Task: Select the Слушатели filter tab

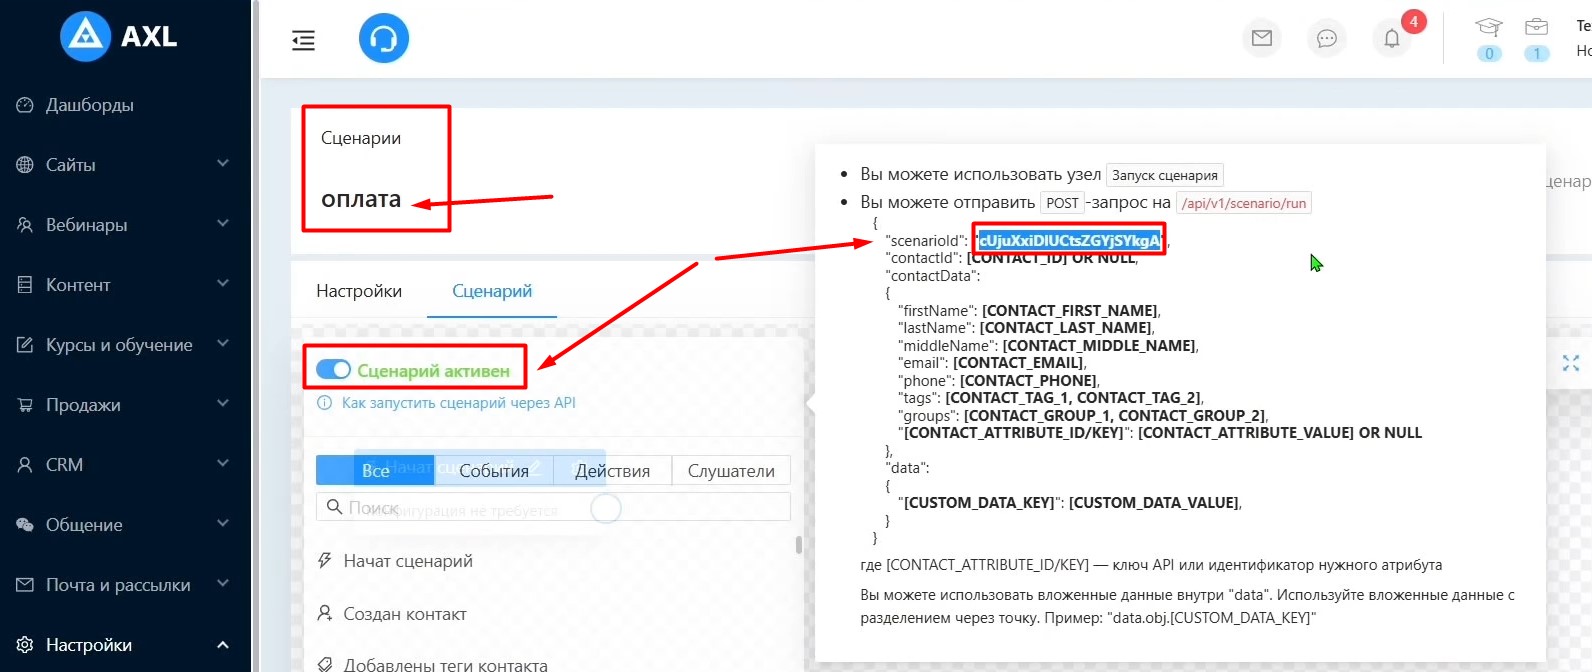Action: click(x=731, y=471)
